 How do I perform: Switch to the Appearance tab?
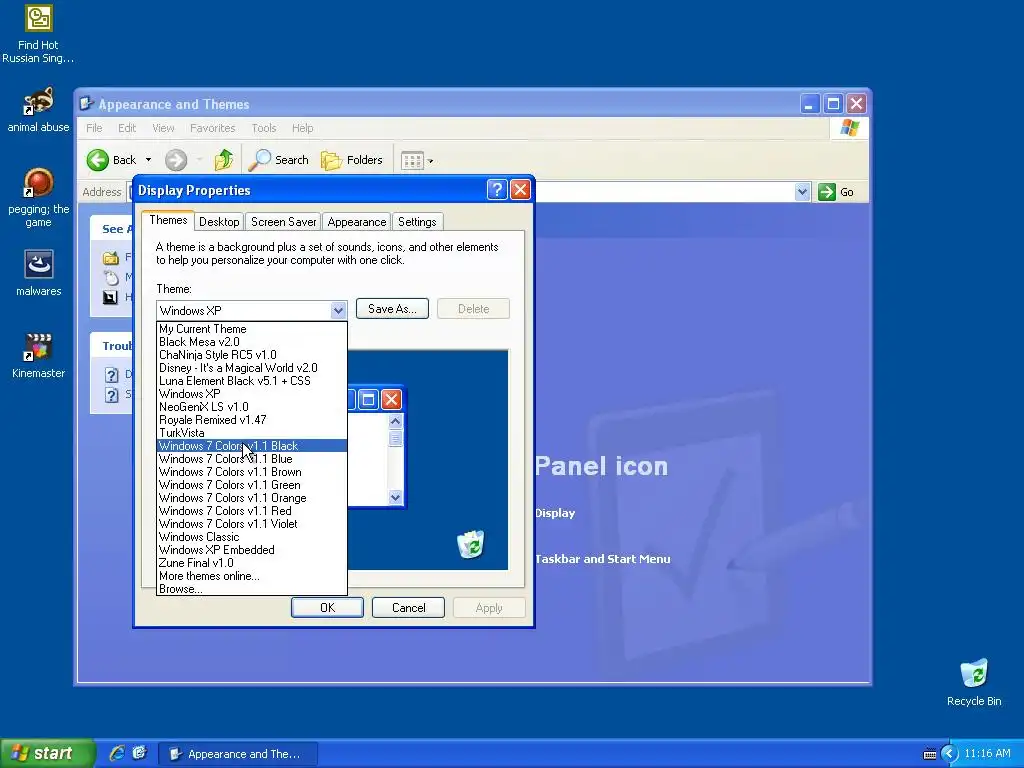click(x=357, y=222)
